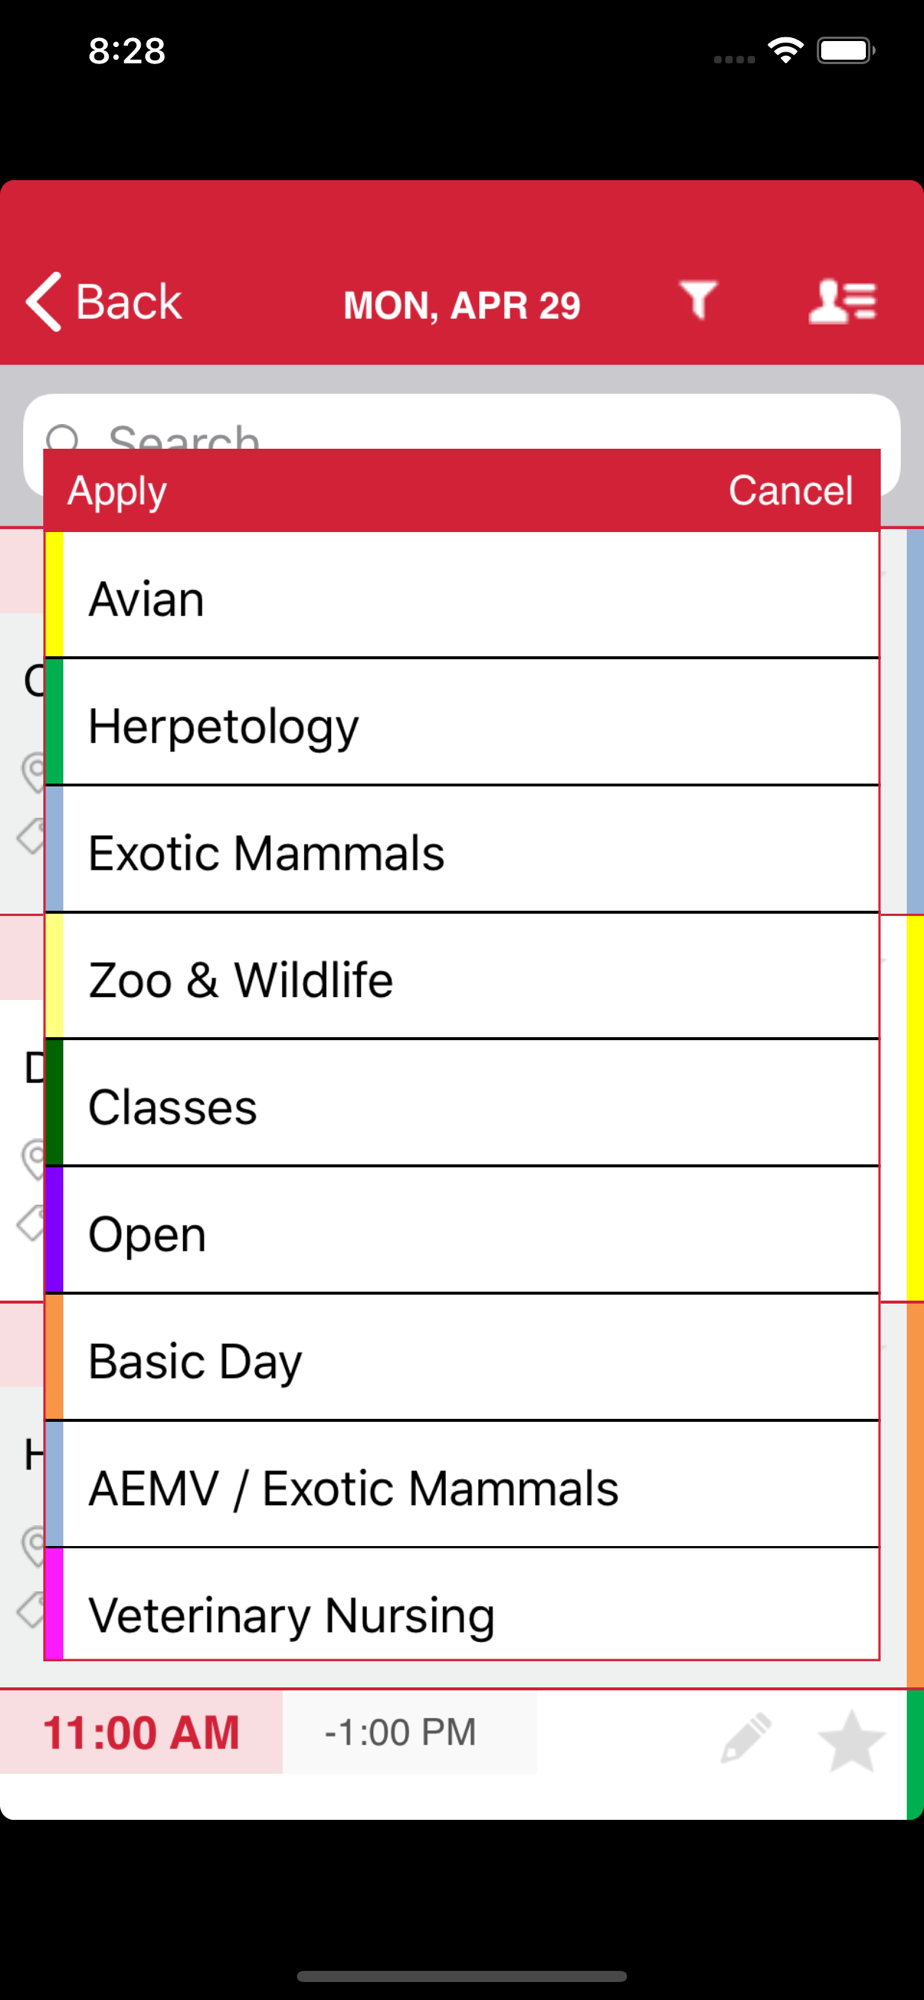Viewport: 924px width, 2000px height.
Task: Apply the selected filters
Action: click(117, 491)
